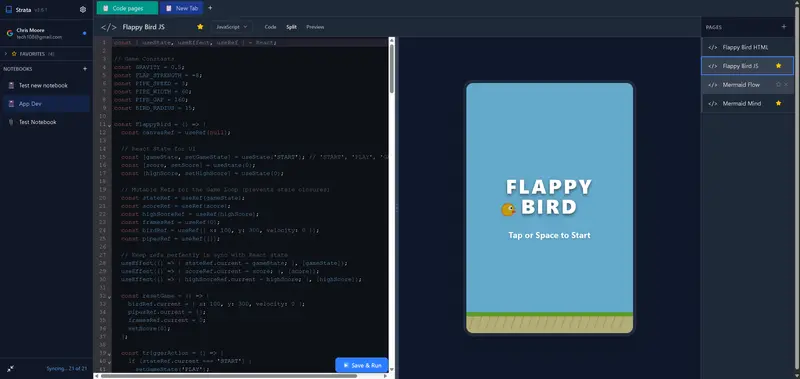
Task: Star the Mermaid Flow page
Action: tap(778, 85)
